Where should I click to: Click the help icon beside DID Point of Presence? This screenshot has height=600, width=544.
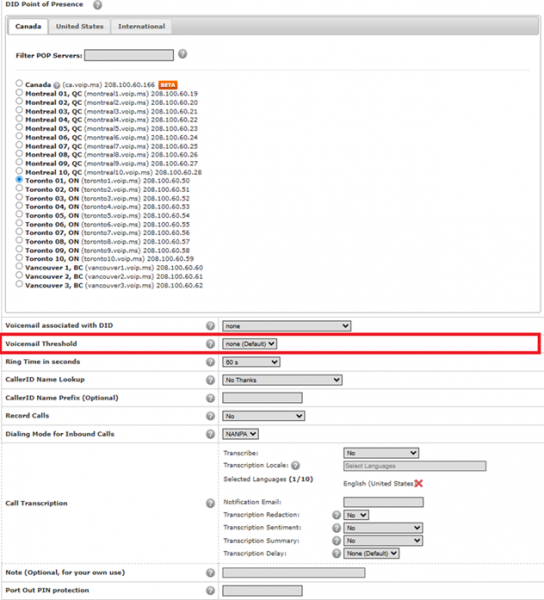[x=98, y=5]
